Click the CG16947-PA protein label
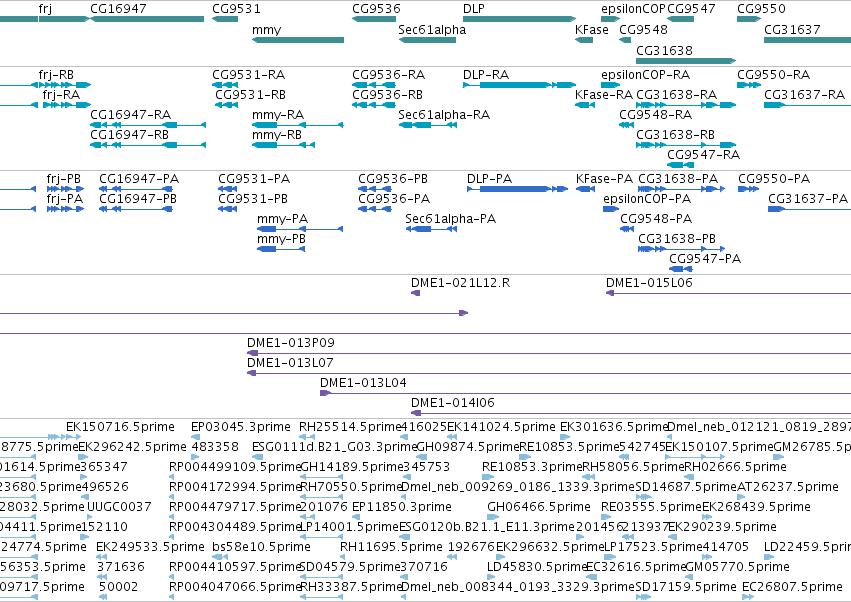Image resolution: width=851 pixels, height=602 pixels. coord(139,179)
